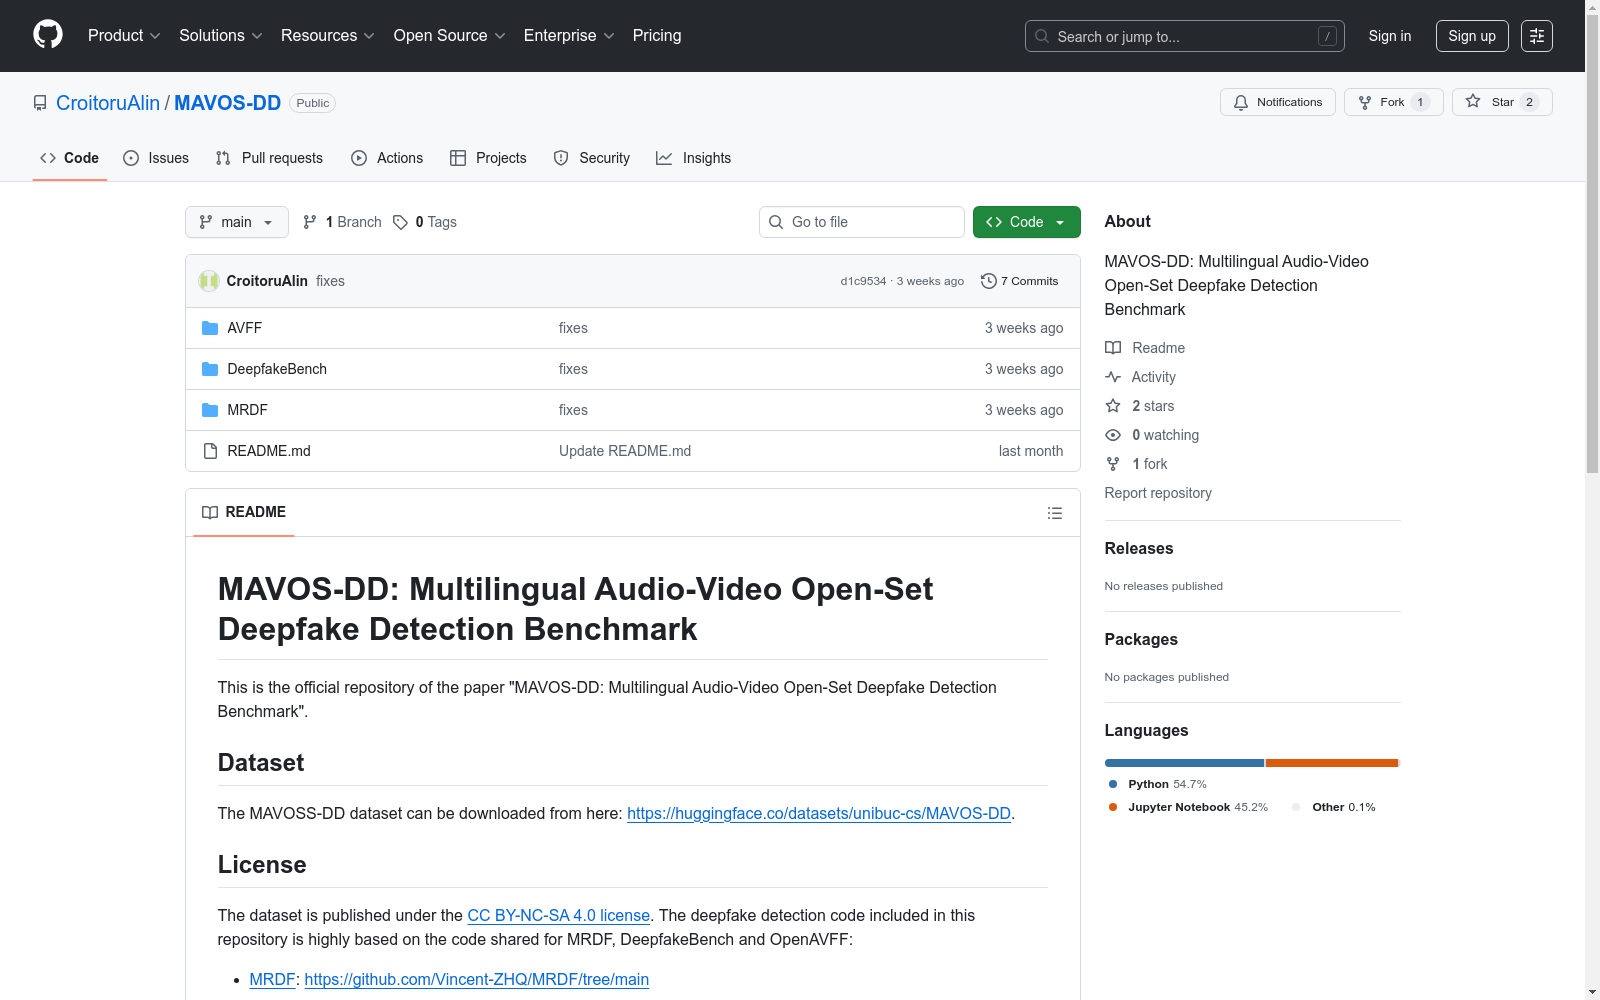The image size is (1600, 1000).
Task: Click the search magnifier in the header search
Action: click(x=1042, y=36)
